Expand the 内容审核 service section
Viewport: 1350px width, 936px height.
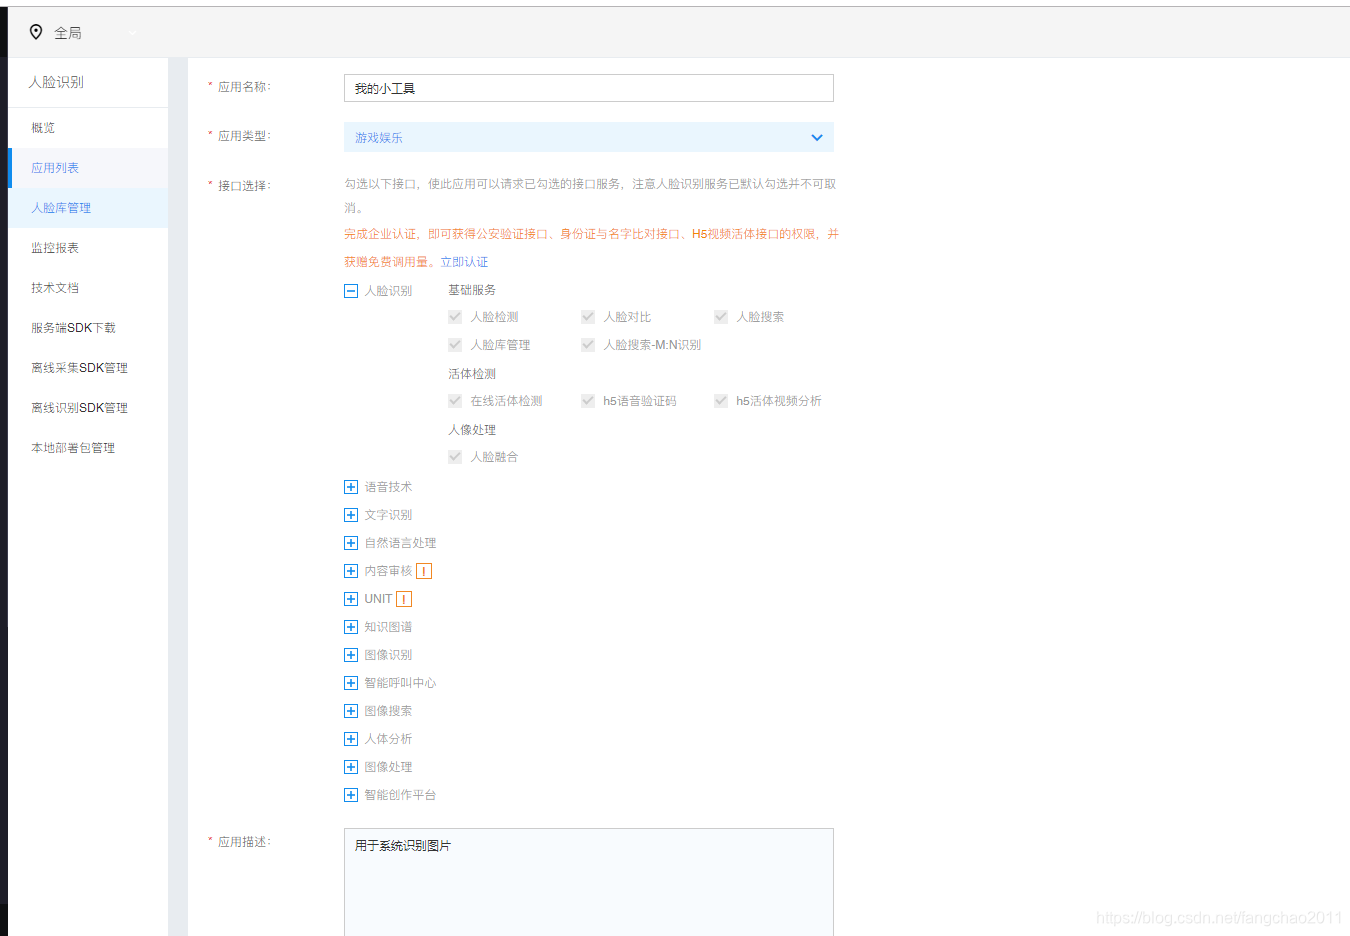(351, 571)
